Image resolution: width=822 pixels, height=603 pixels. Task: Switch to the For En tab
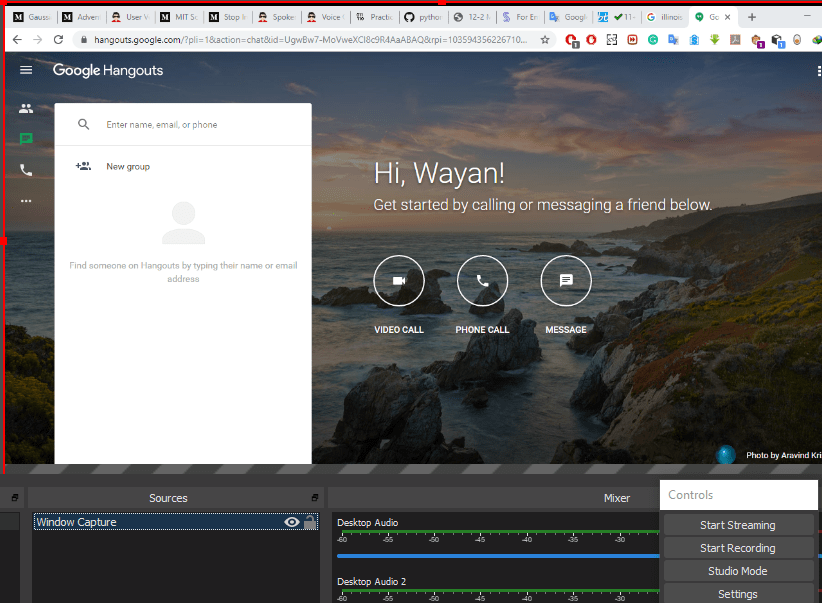(521, 17)
